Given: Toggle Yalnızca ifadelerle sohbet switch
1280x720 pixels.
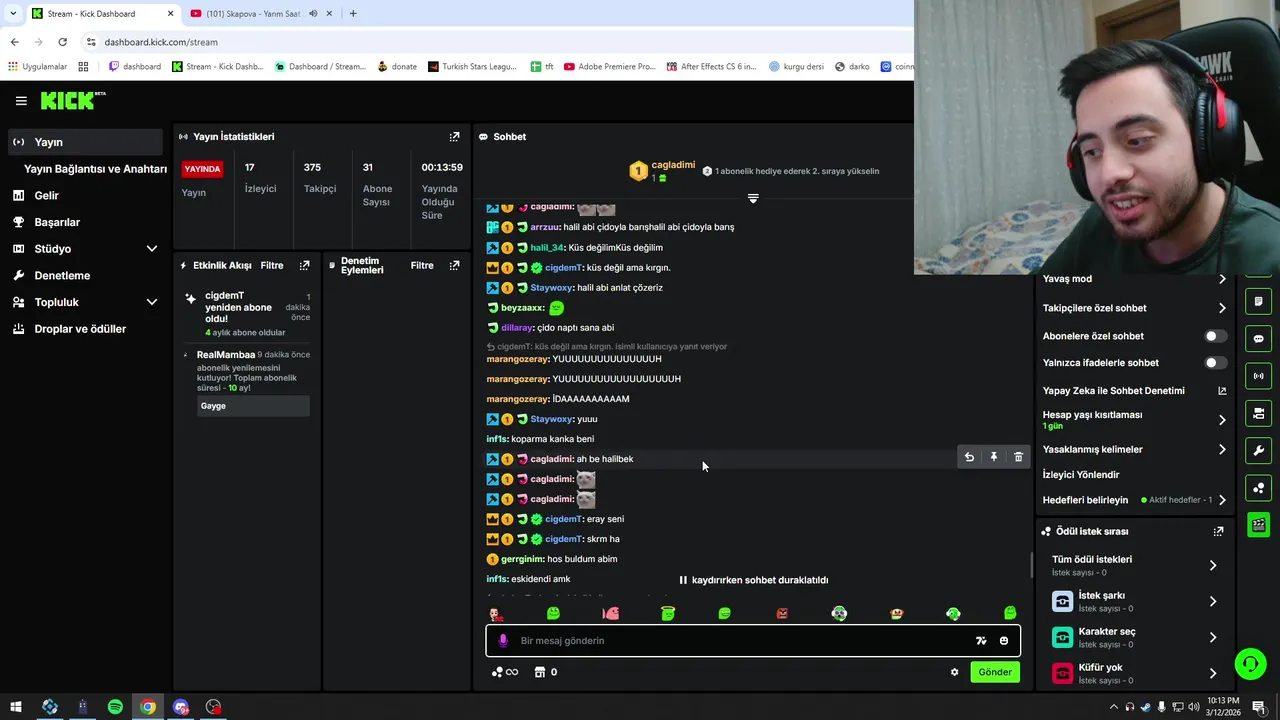Looking at the screenshot, I should 1216,363.
